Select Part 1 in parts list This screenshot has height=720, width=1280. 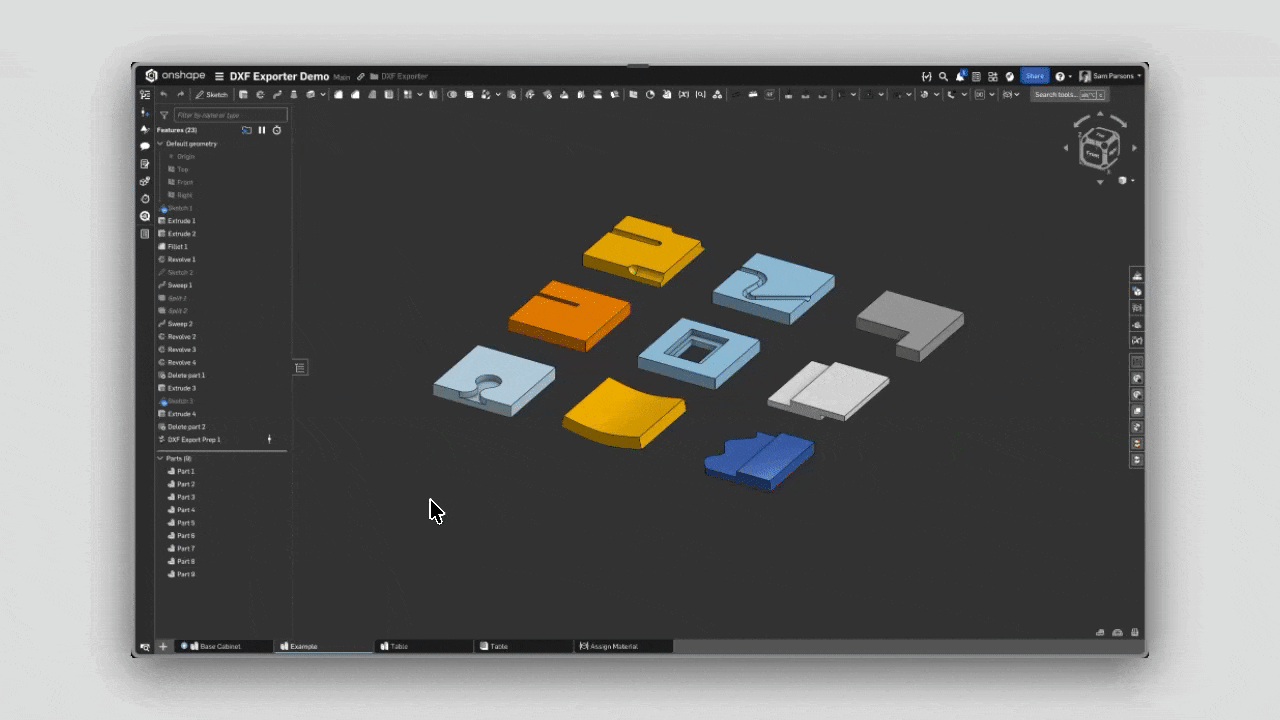pos(185,471)
